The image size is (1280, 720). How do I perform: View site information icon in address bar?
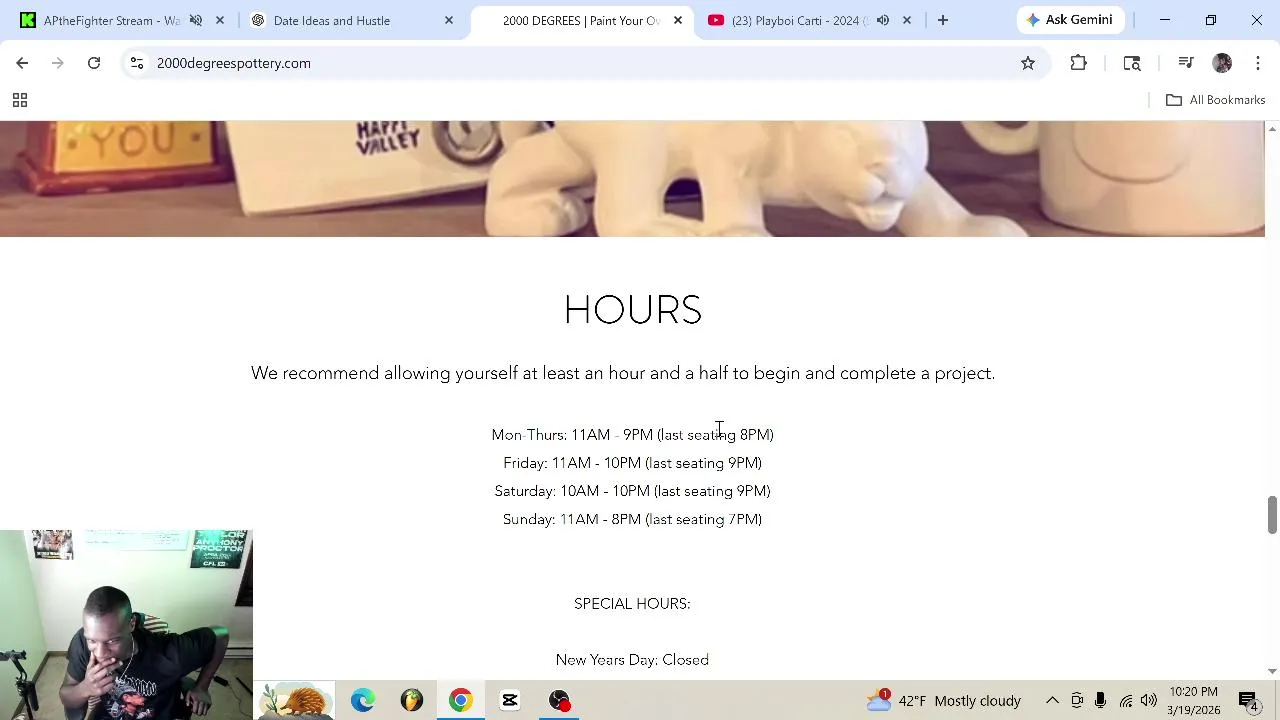click(137, 63)
